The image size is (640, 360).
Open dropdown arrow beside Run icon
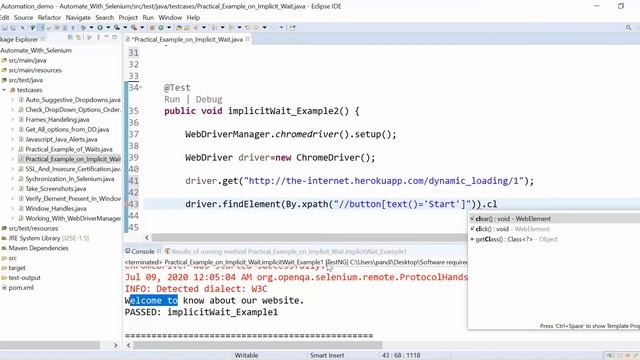(108, 28)
